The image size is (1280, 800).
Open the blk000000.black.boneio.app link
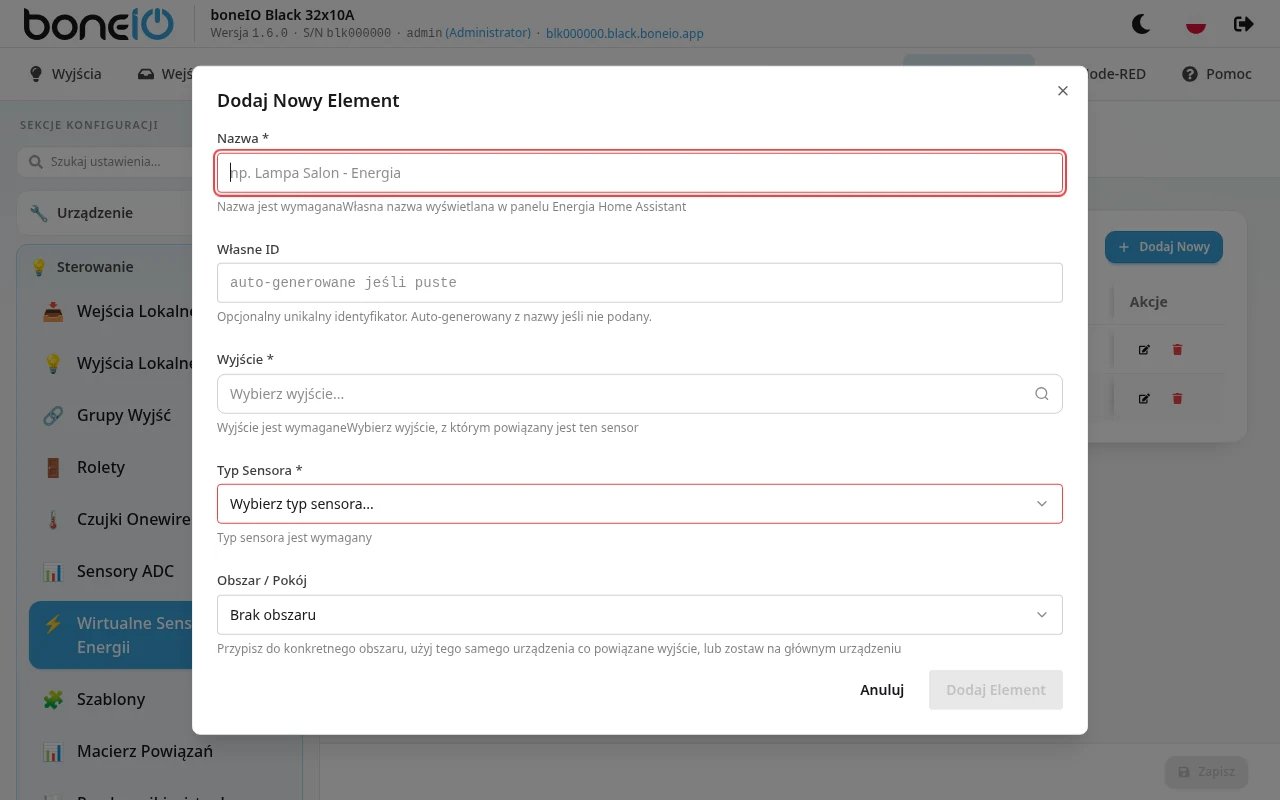(625, 33)
